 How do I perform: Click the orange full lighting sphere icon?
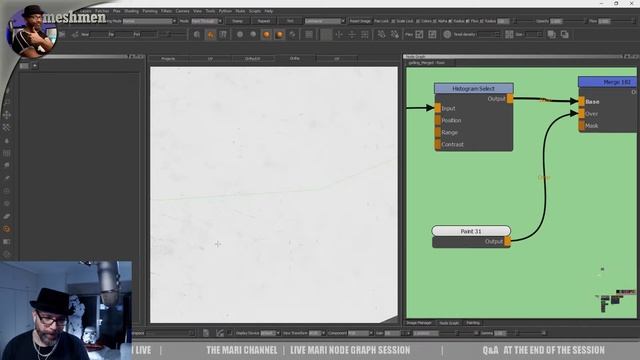pos(280,35)
